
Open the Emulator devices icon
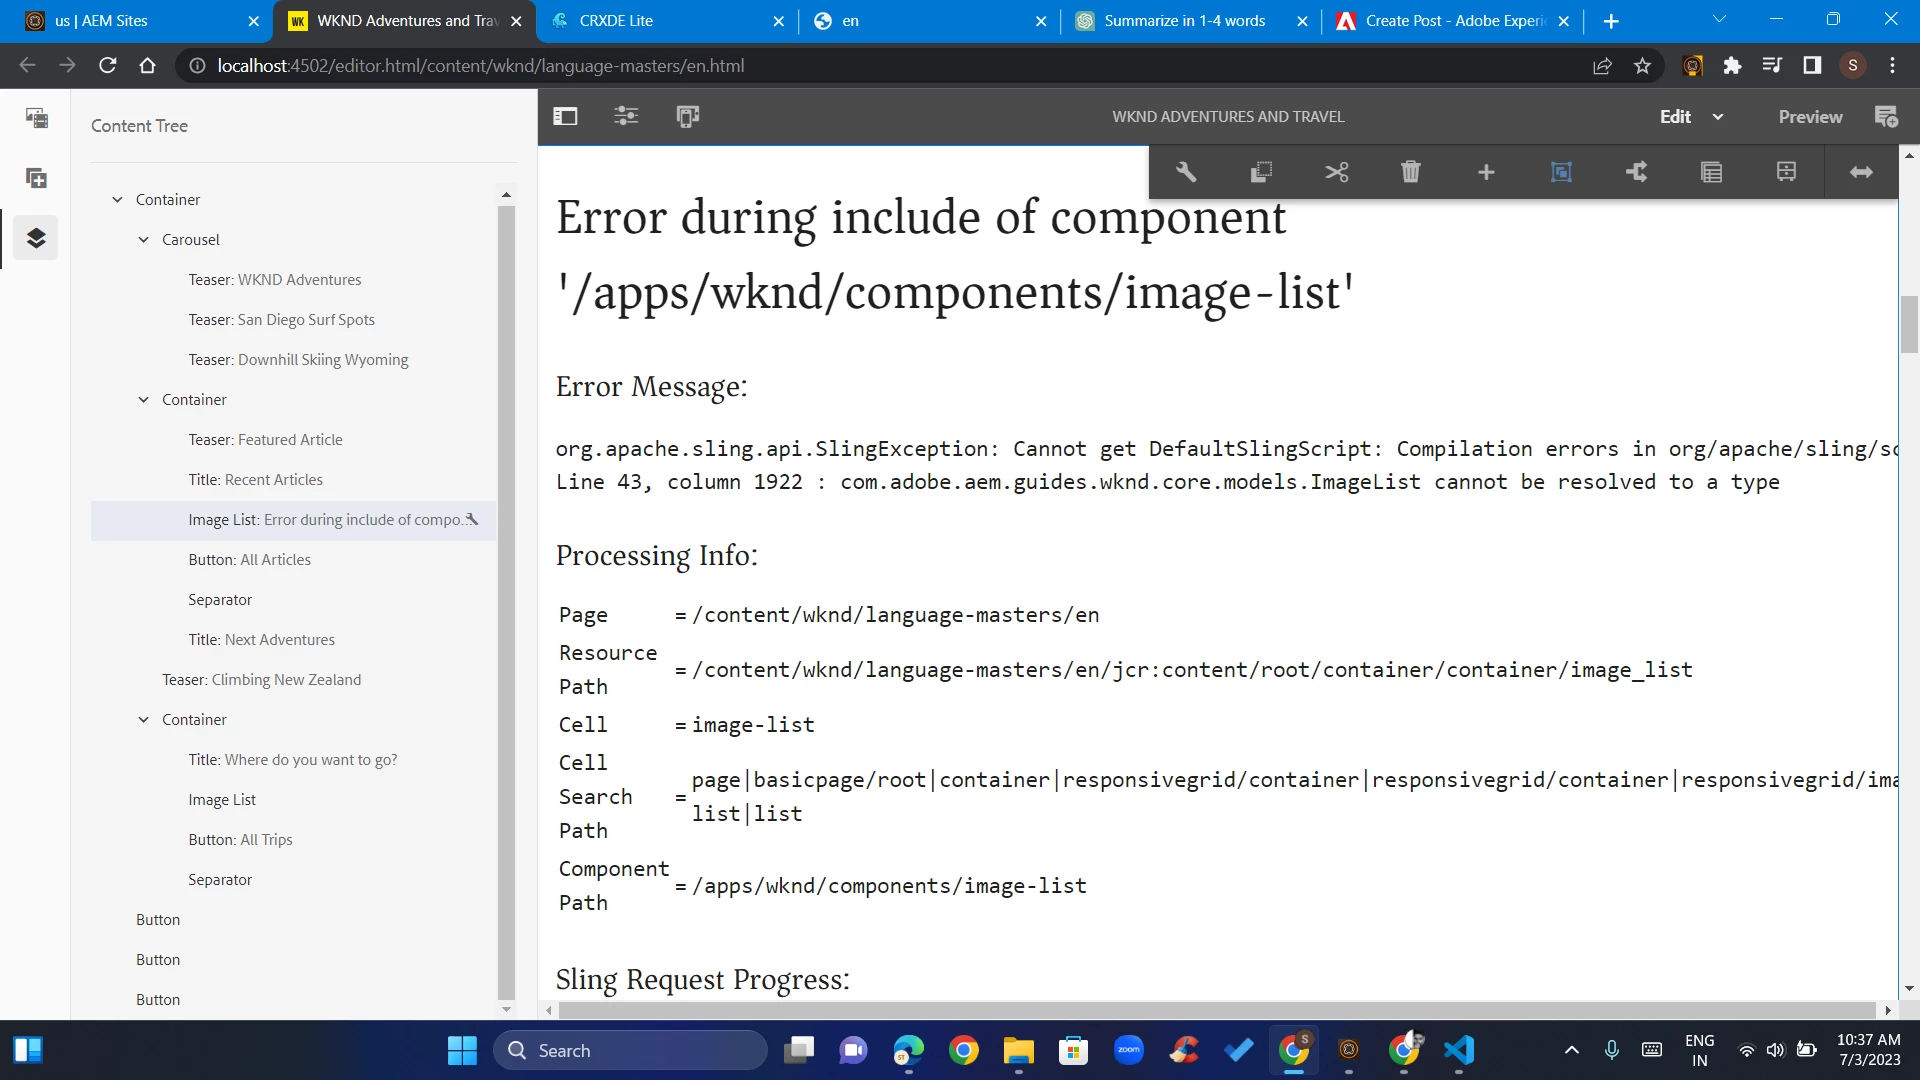pyautogui.click(x=688, y=116)
